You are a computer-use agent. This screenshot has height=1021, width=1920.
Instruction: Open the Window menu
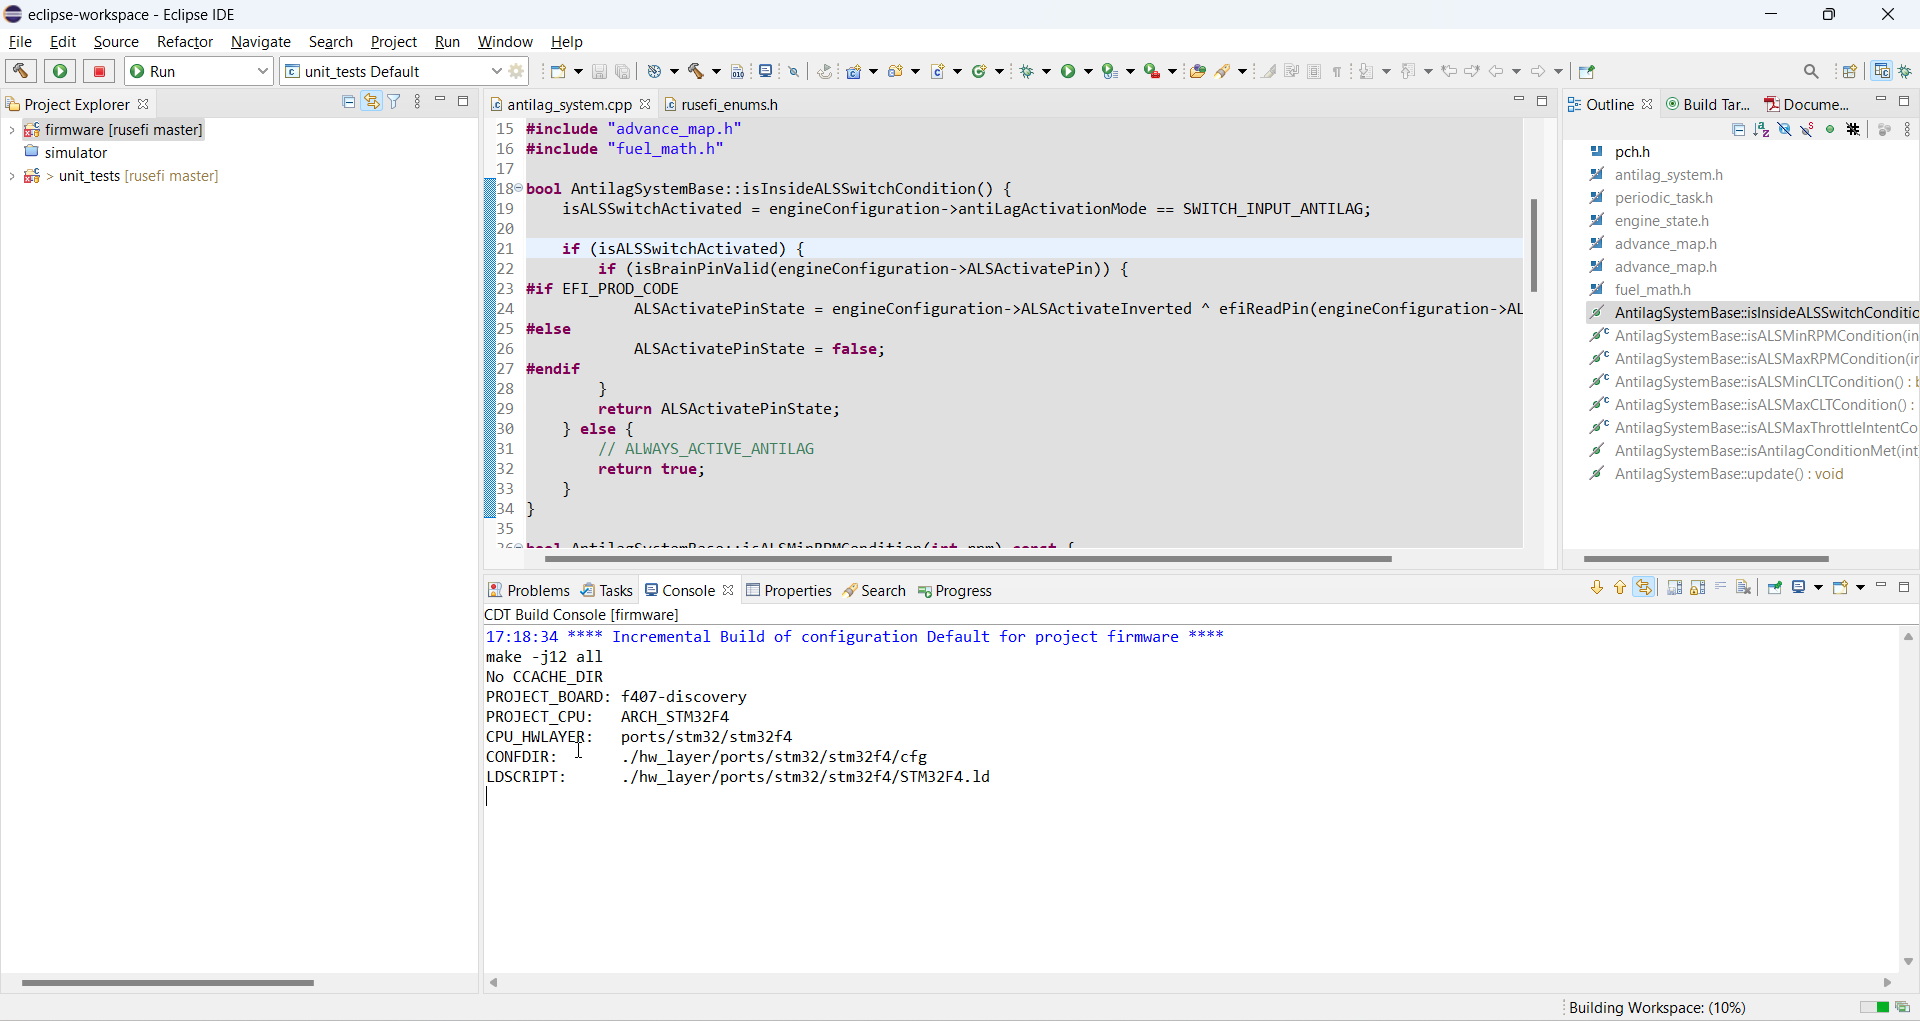[x=505, y=42]
